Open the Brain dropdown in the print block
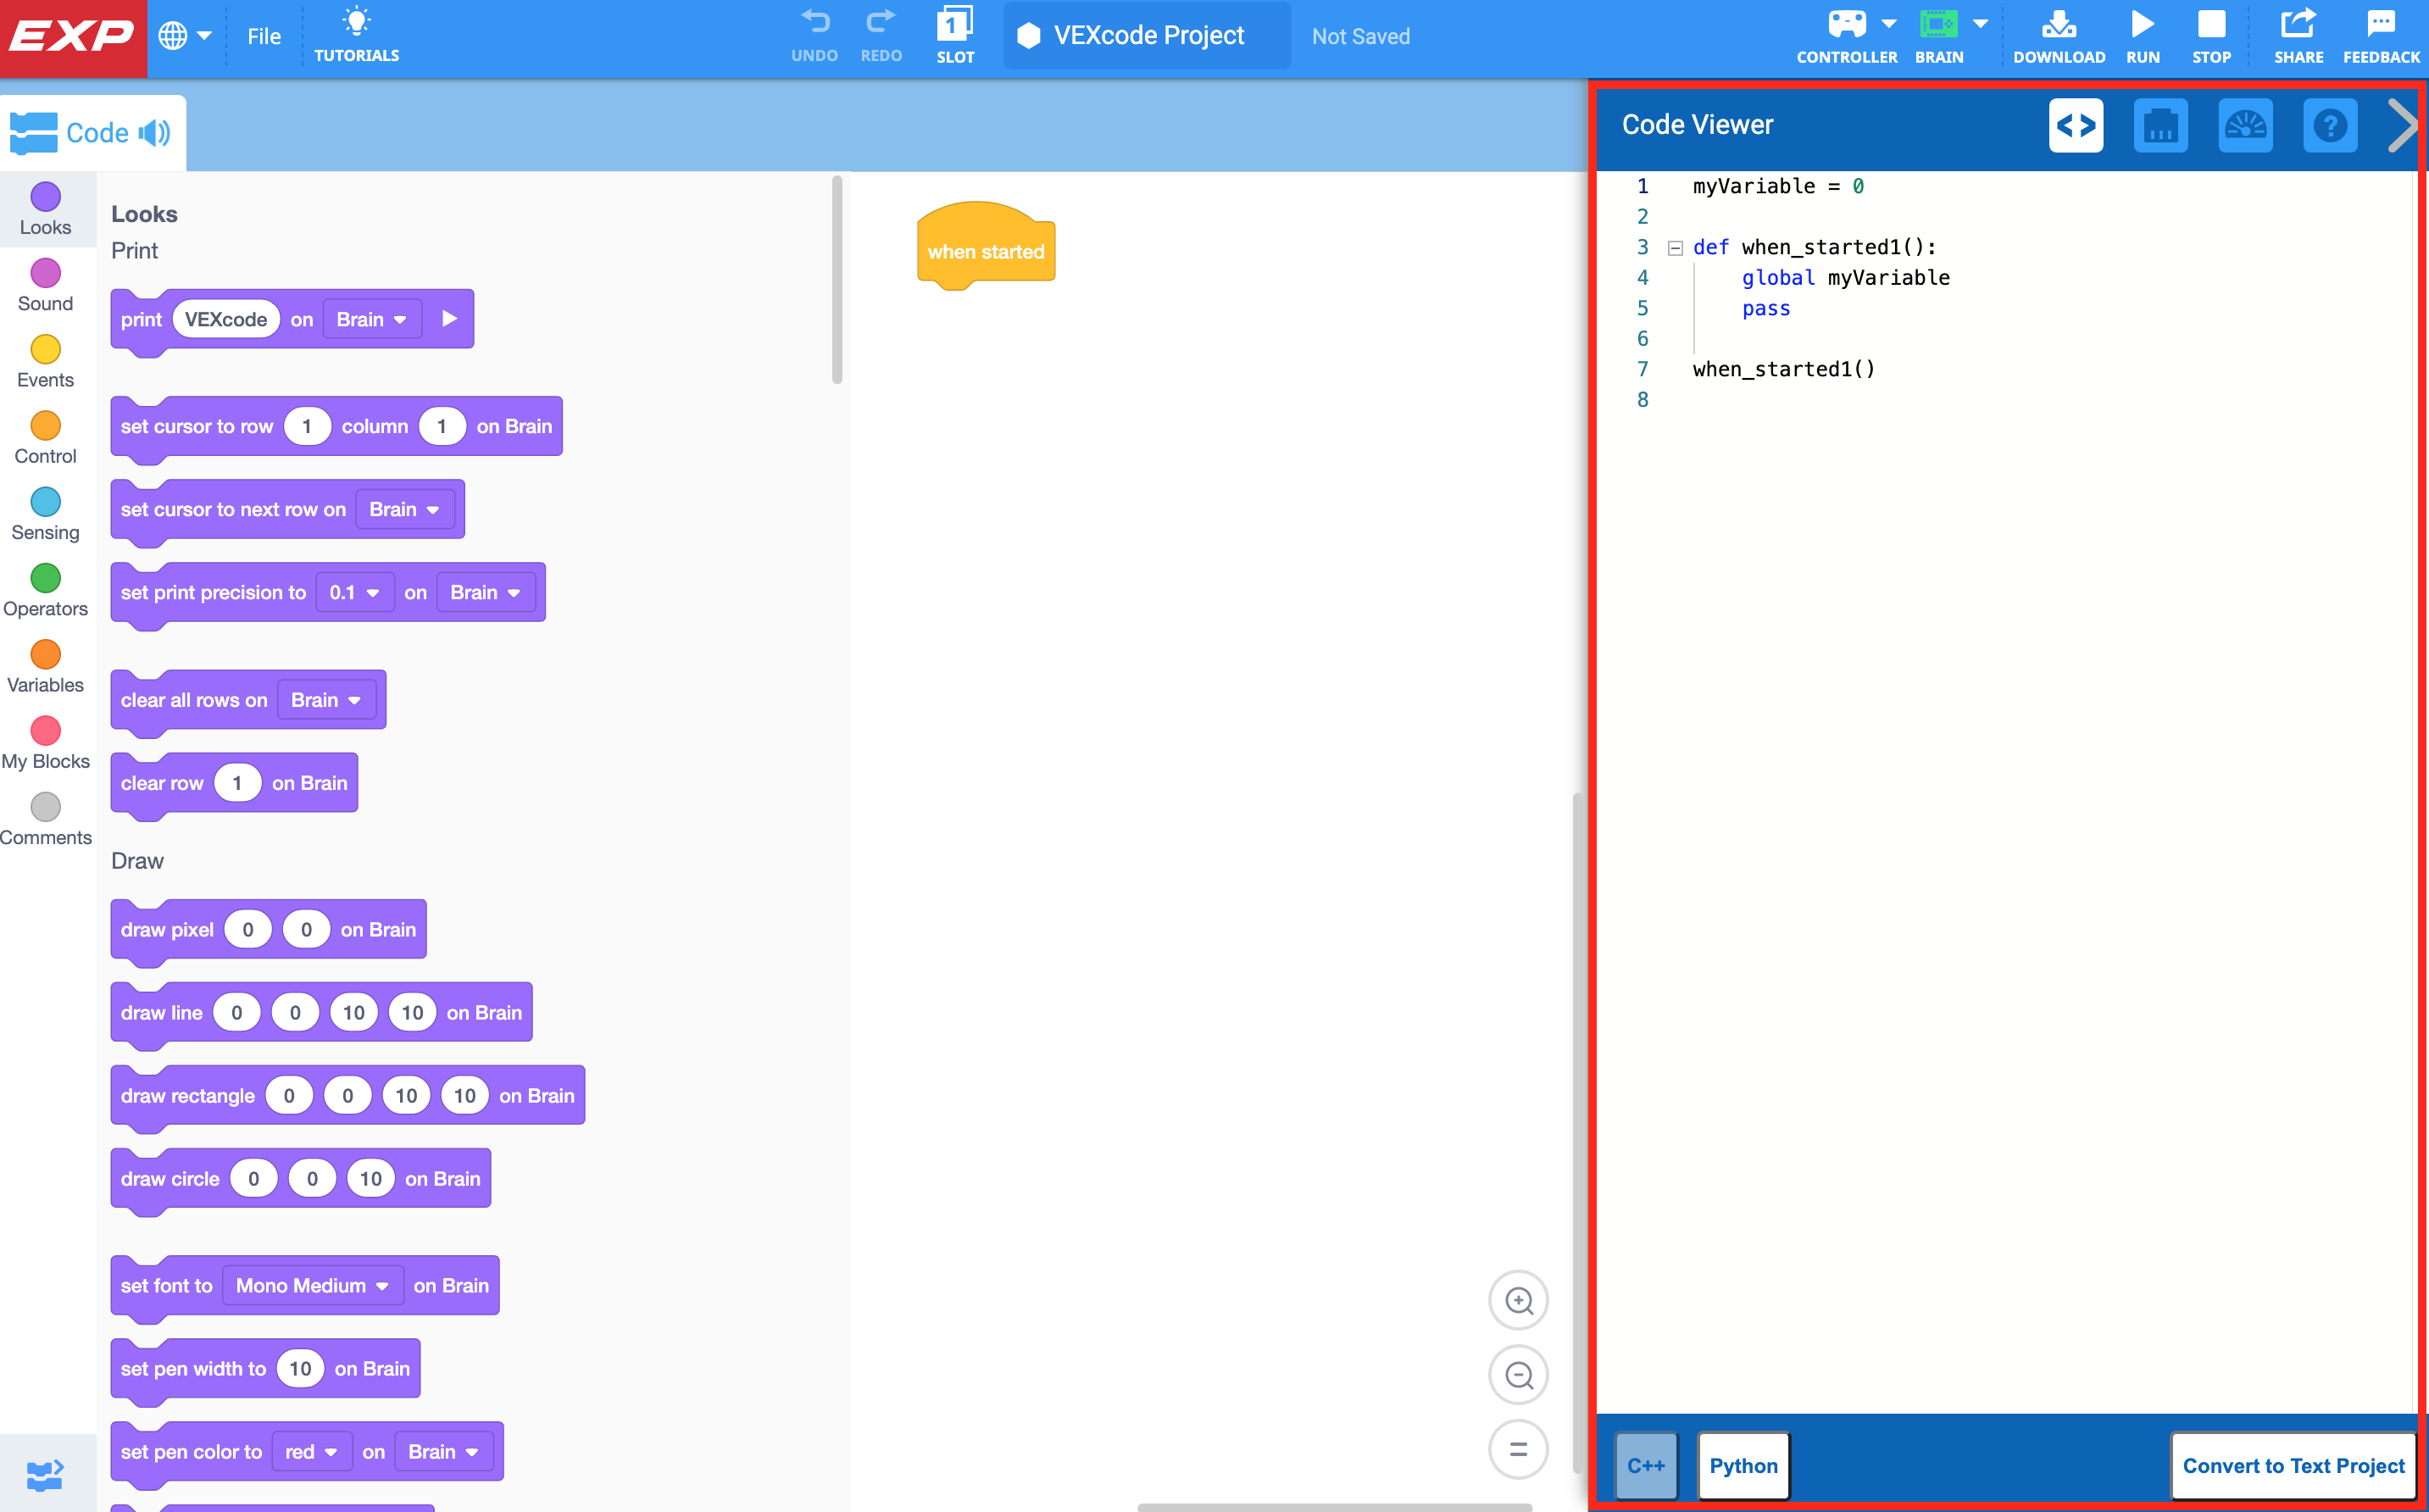This screenshot has width=2429, height=1512. pyautogui.click(x=371, y=319)
